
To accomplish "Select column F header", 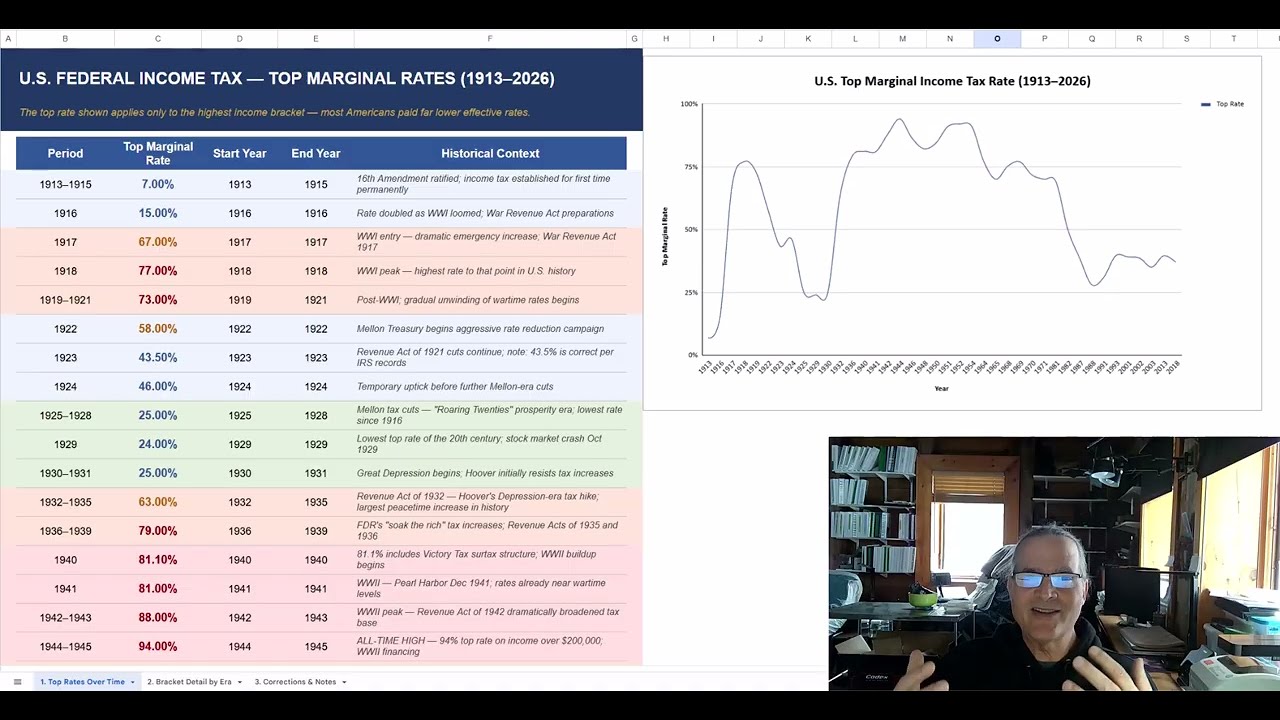I will (490, 39).
